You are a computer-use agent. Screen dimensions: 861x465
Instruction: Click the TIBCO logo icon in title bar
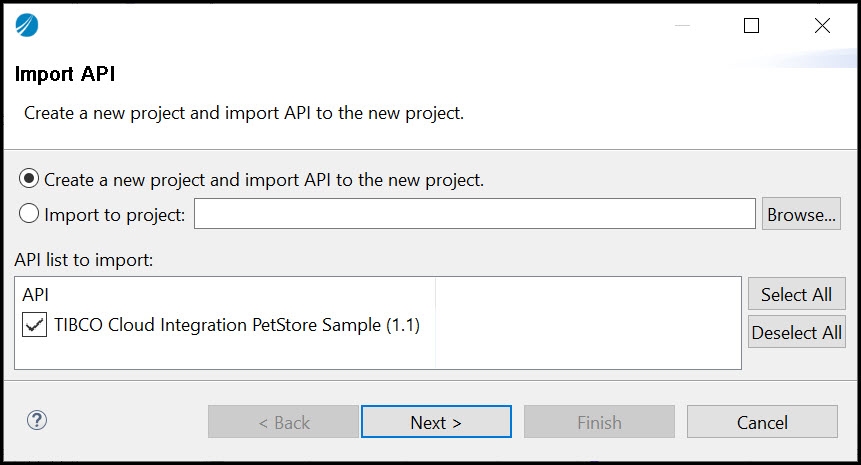coord(27,25)
